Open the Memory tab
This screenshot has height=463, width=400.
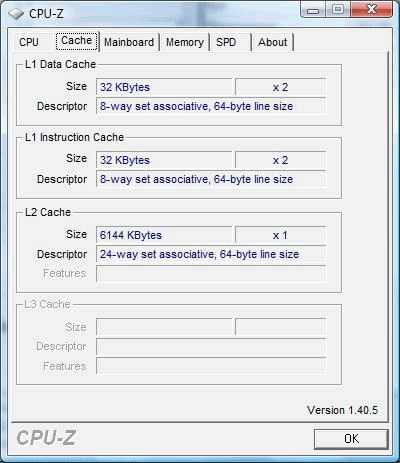[185, 42]
